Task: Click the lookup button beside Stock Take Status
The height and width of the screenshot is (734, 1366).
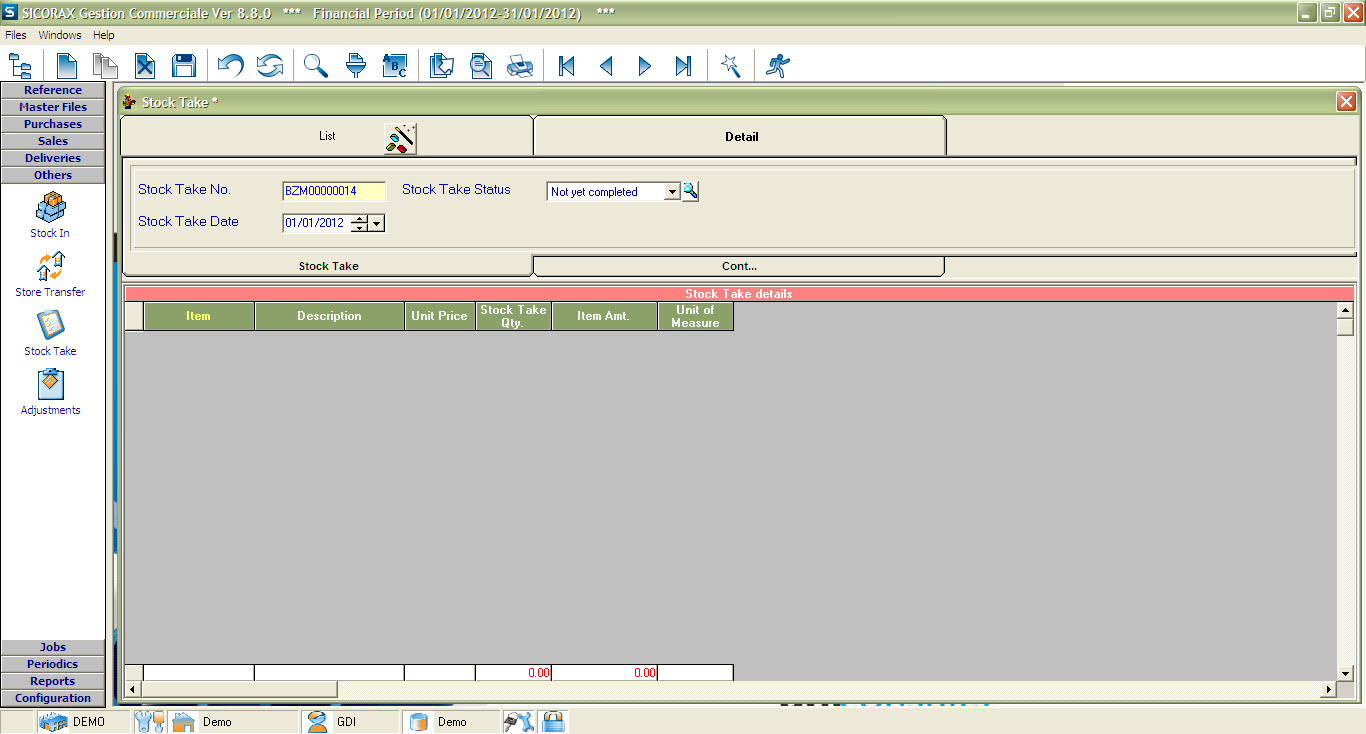Action: 690,191
